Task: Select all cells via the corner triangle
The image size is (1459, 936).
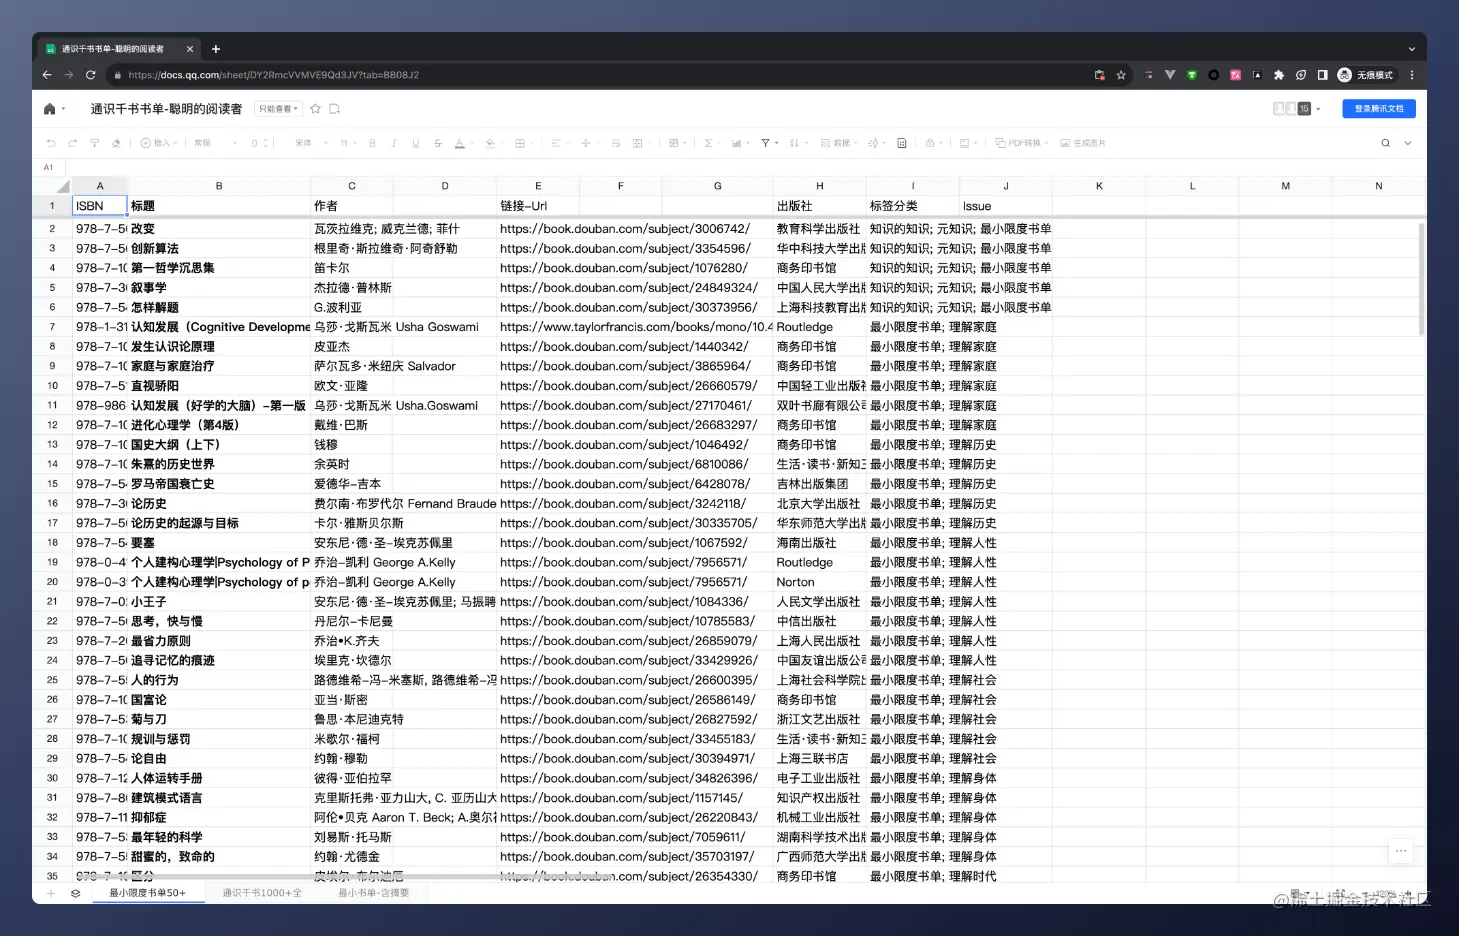Action: pyautogui.click(x=62, y=186)
